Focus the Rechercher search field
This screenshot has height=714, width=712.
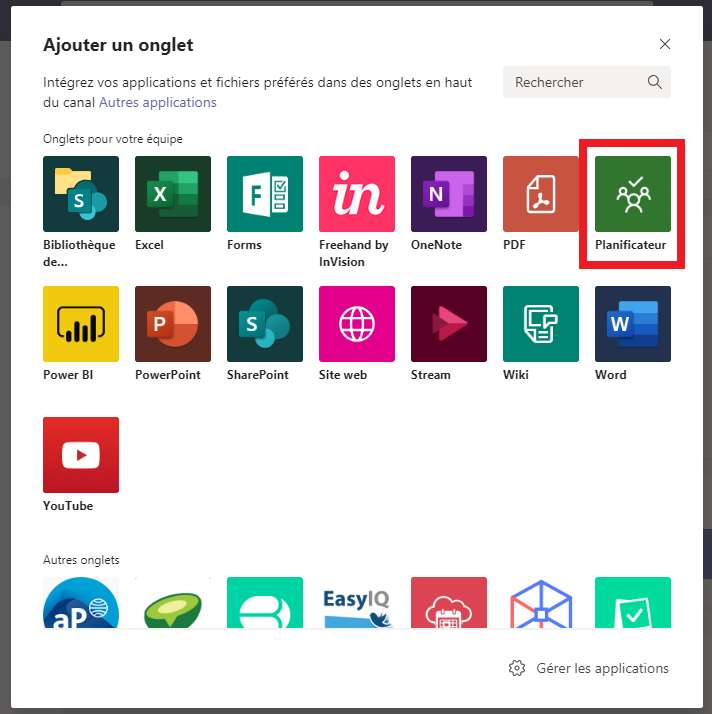coord(587,82)
